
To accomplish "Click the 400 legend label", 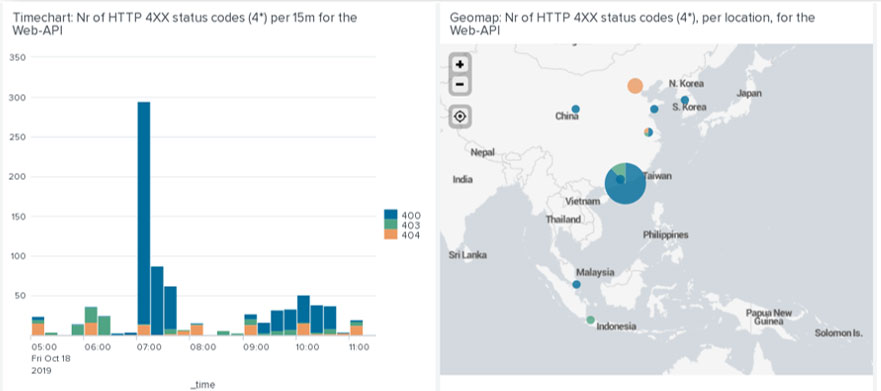I will pyautogui.click(x=411, y=215).
